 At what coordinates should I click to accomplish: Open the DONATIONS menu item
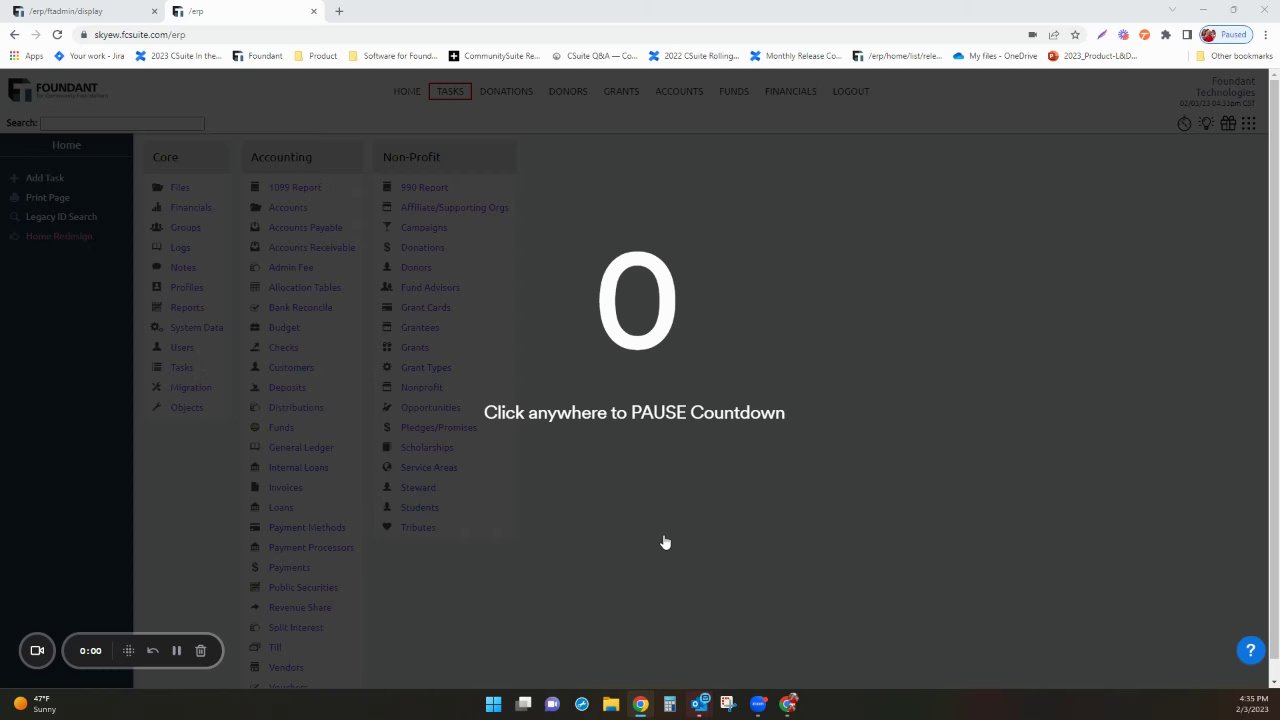[x=506, y=91]
